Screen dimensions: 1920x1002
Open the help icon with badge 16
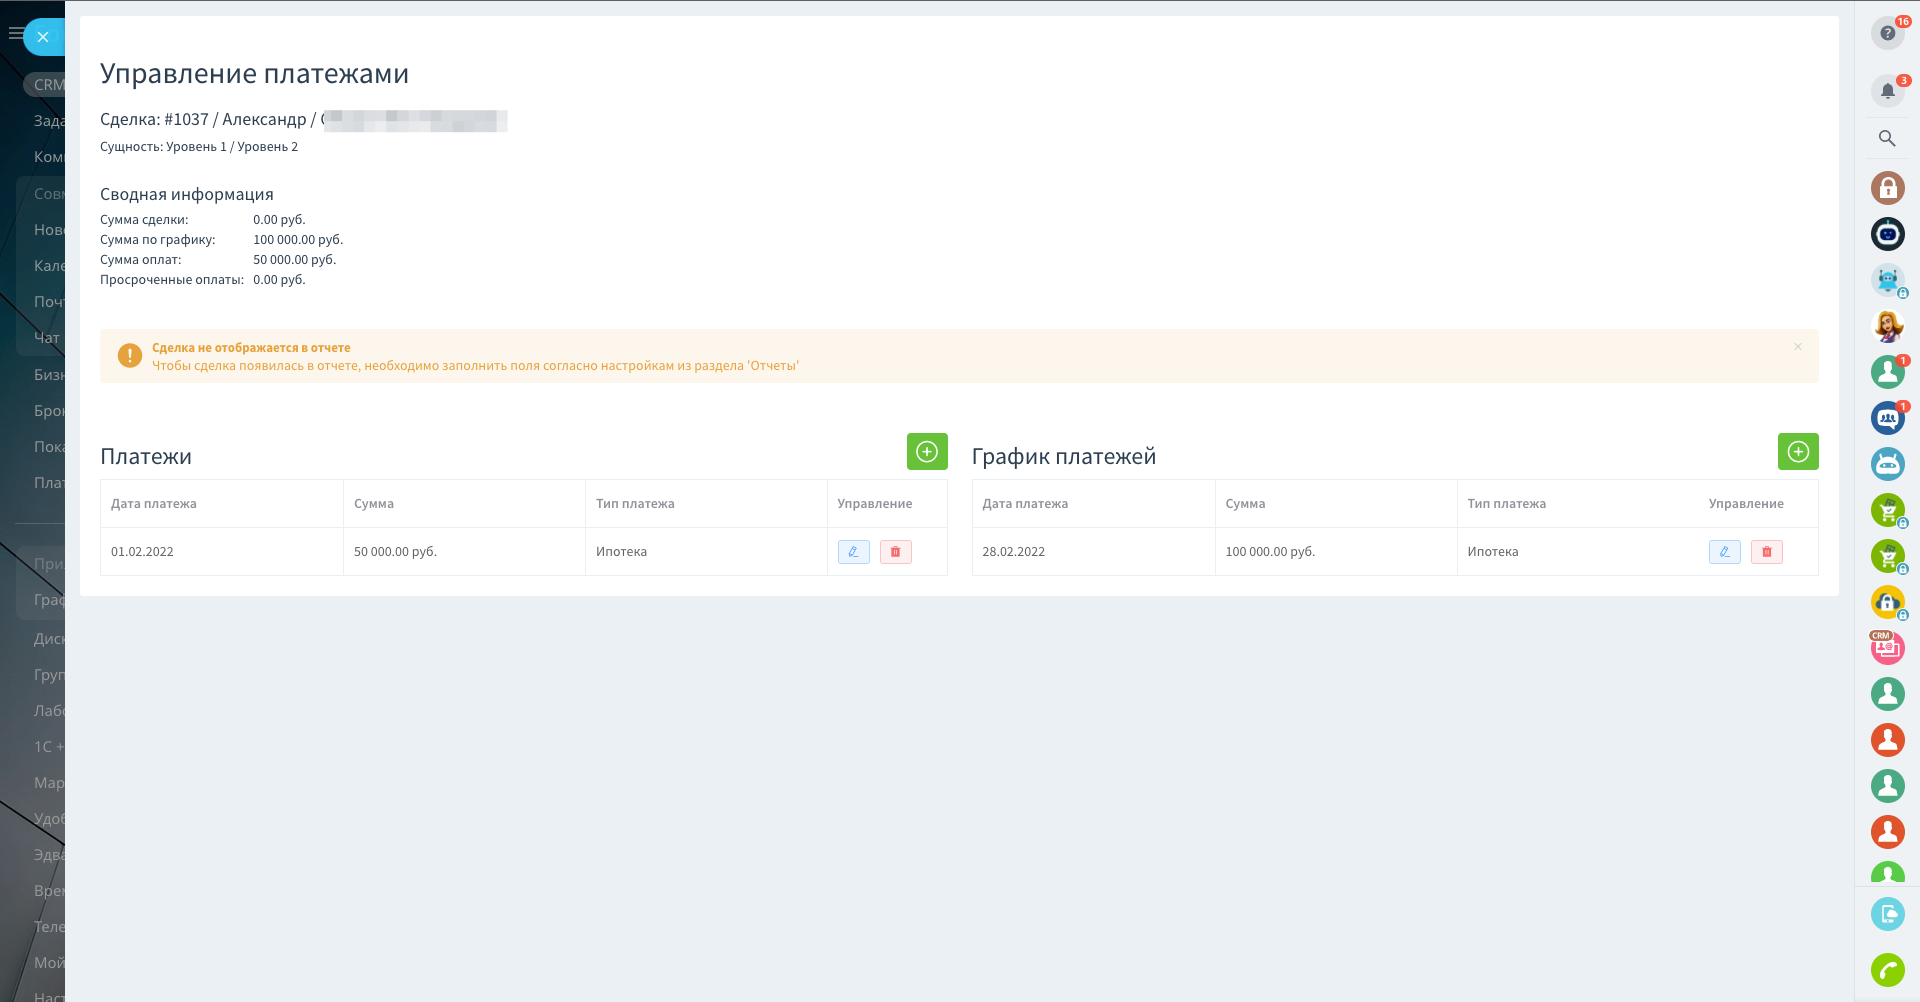coord(1887,33)
